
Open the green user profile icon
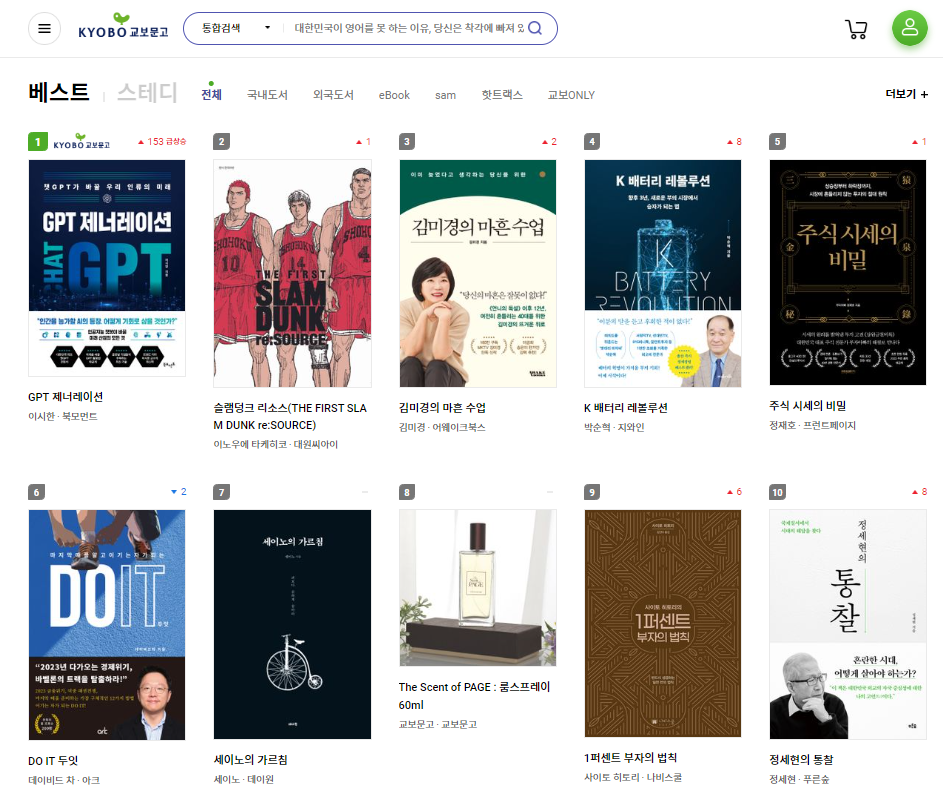(x=909, y=28)
